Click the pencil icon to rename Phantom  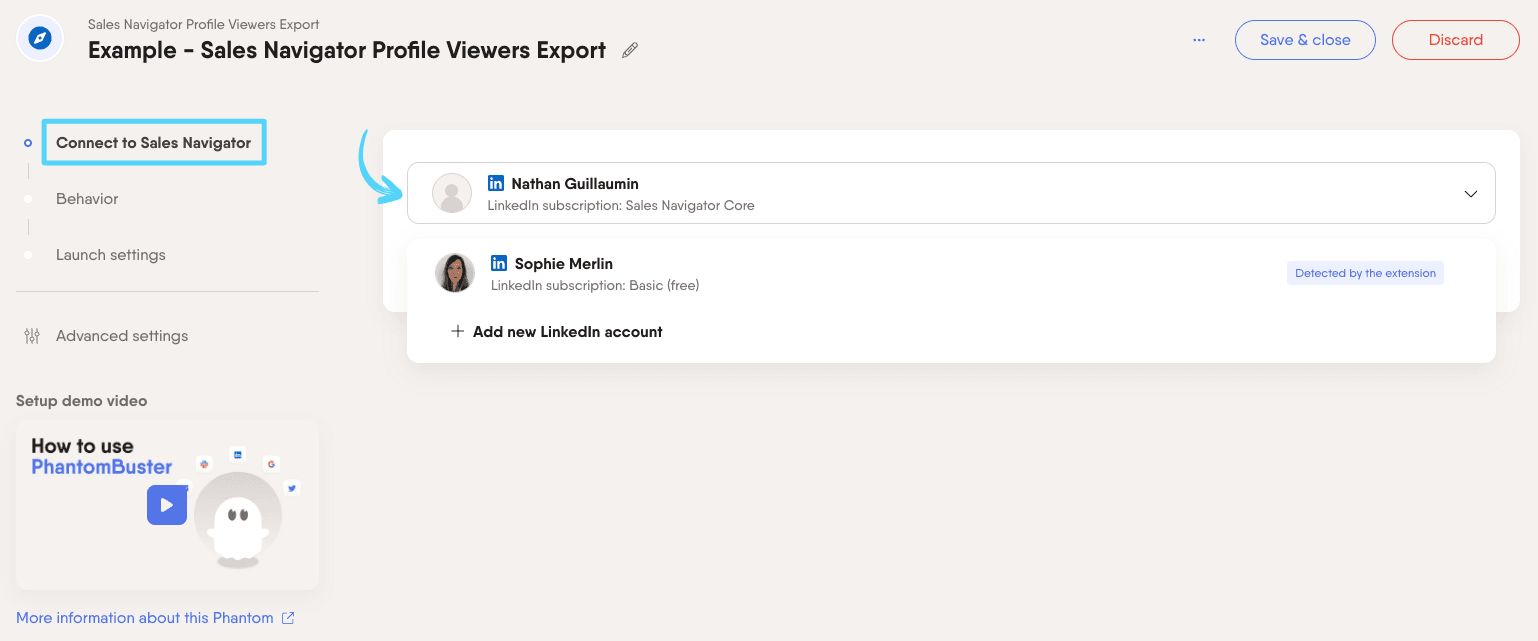coord(630,50)
